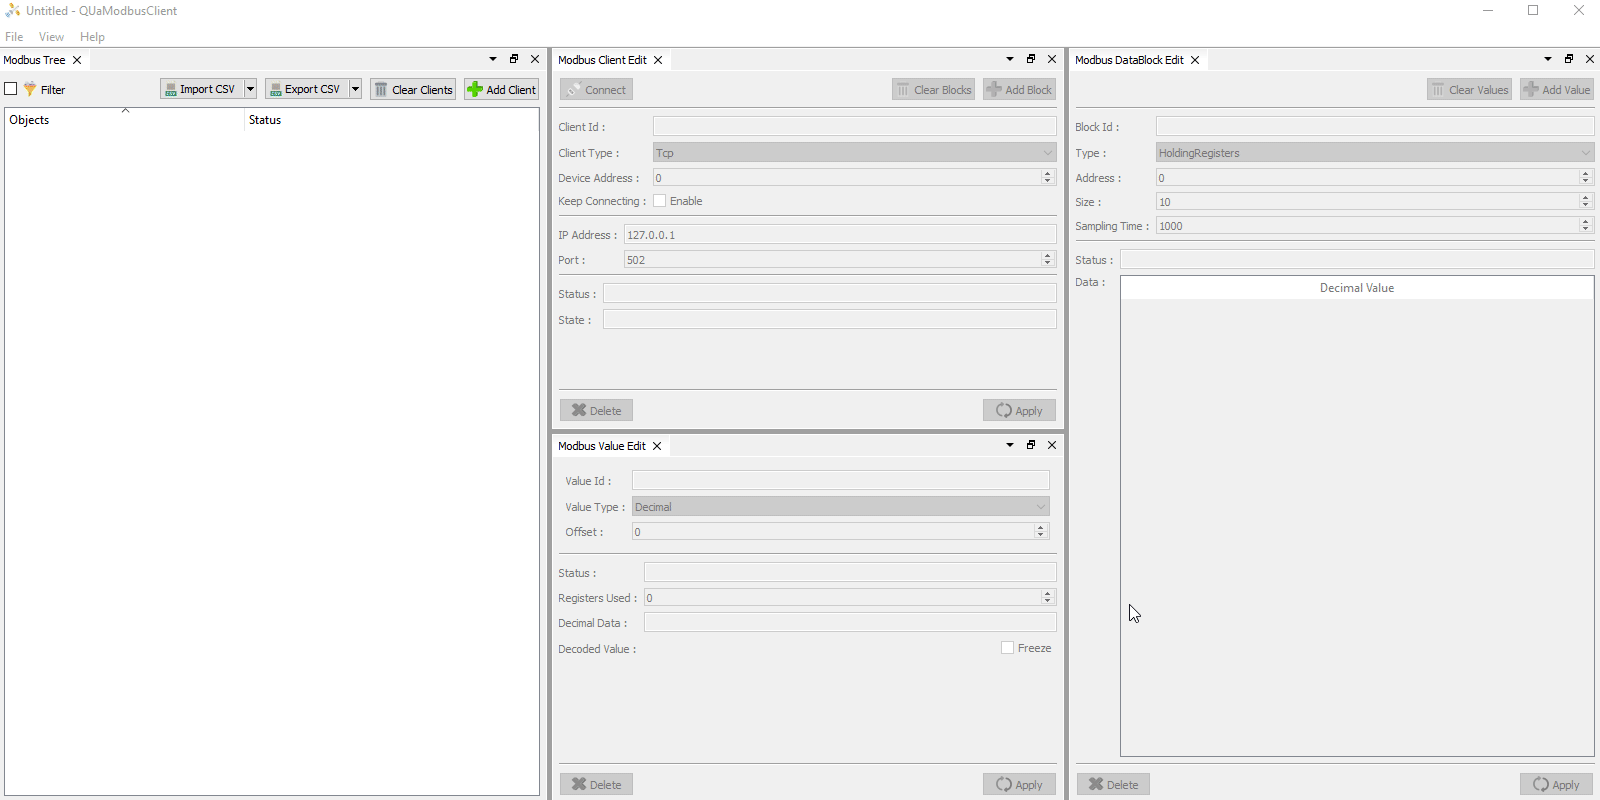Click the Connect button in Client Edit
The image size is (1600, 800).
pos(596,89)
